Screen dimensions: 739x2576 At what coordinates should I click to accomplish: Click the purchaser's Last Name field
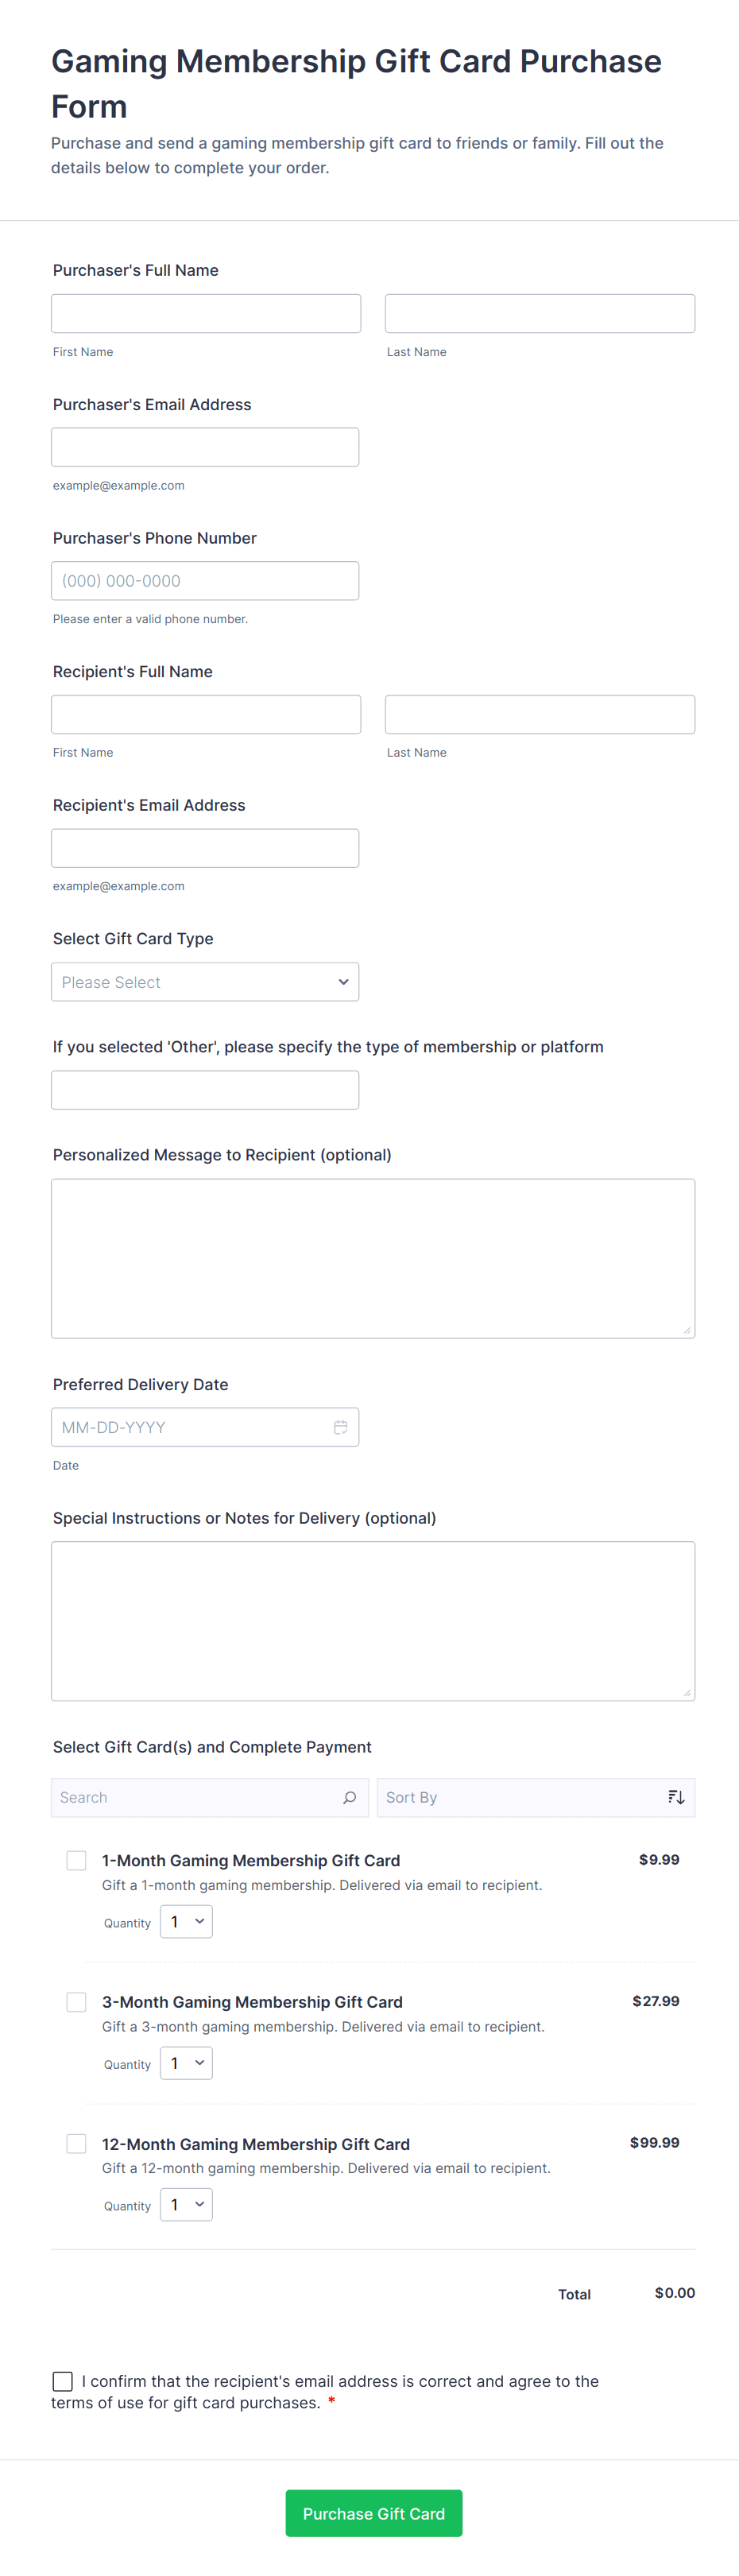coord(540,313)
